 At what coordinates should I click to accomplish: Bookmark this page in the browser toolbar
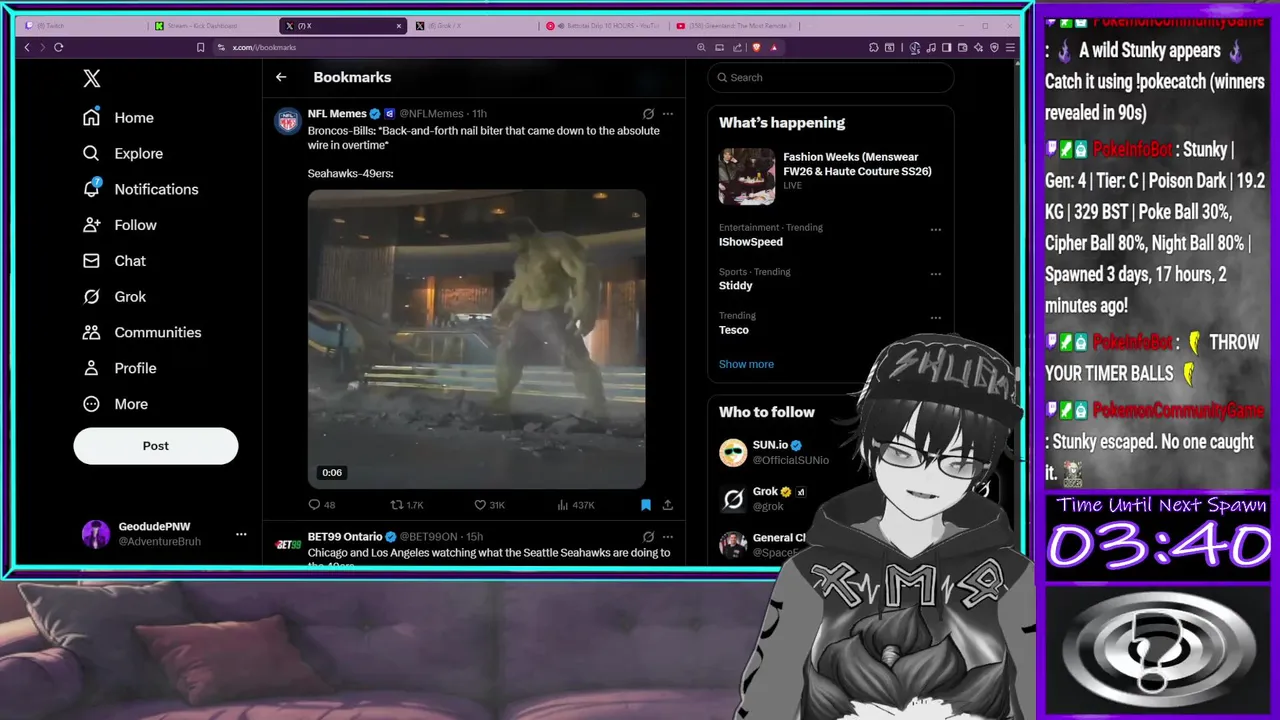201,47
